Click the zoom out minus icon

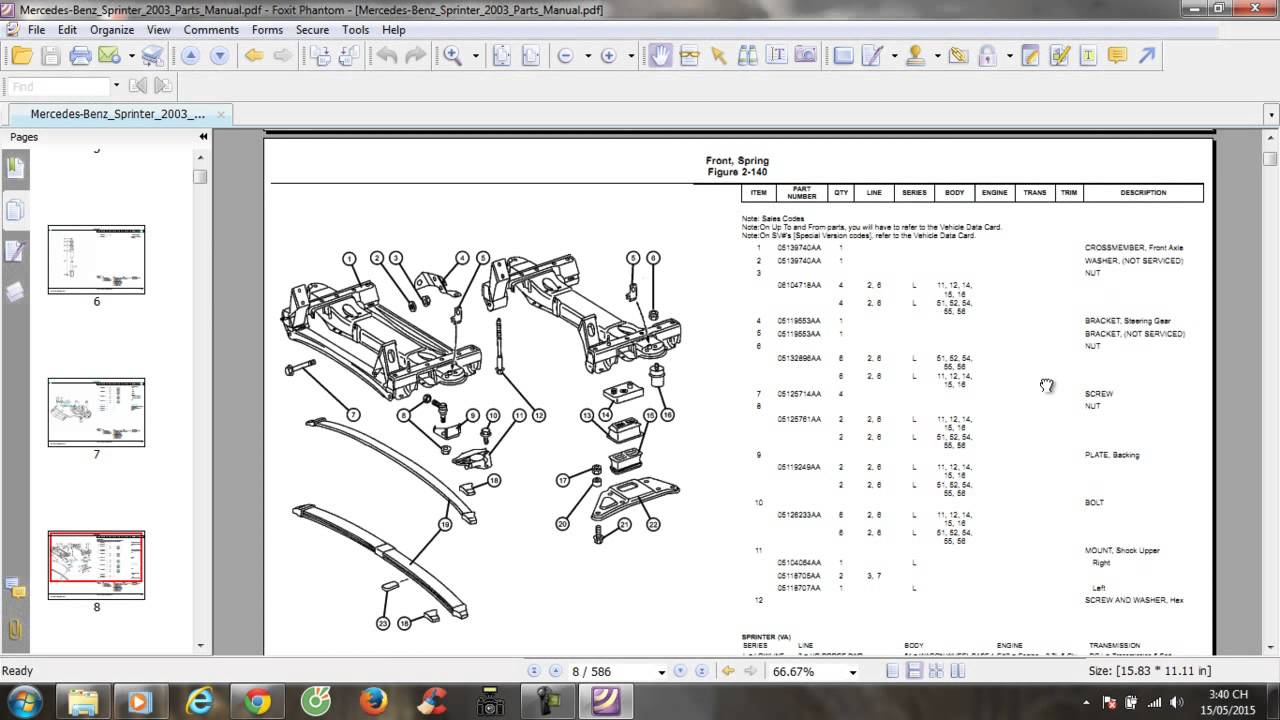click(566, 56)
